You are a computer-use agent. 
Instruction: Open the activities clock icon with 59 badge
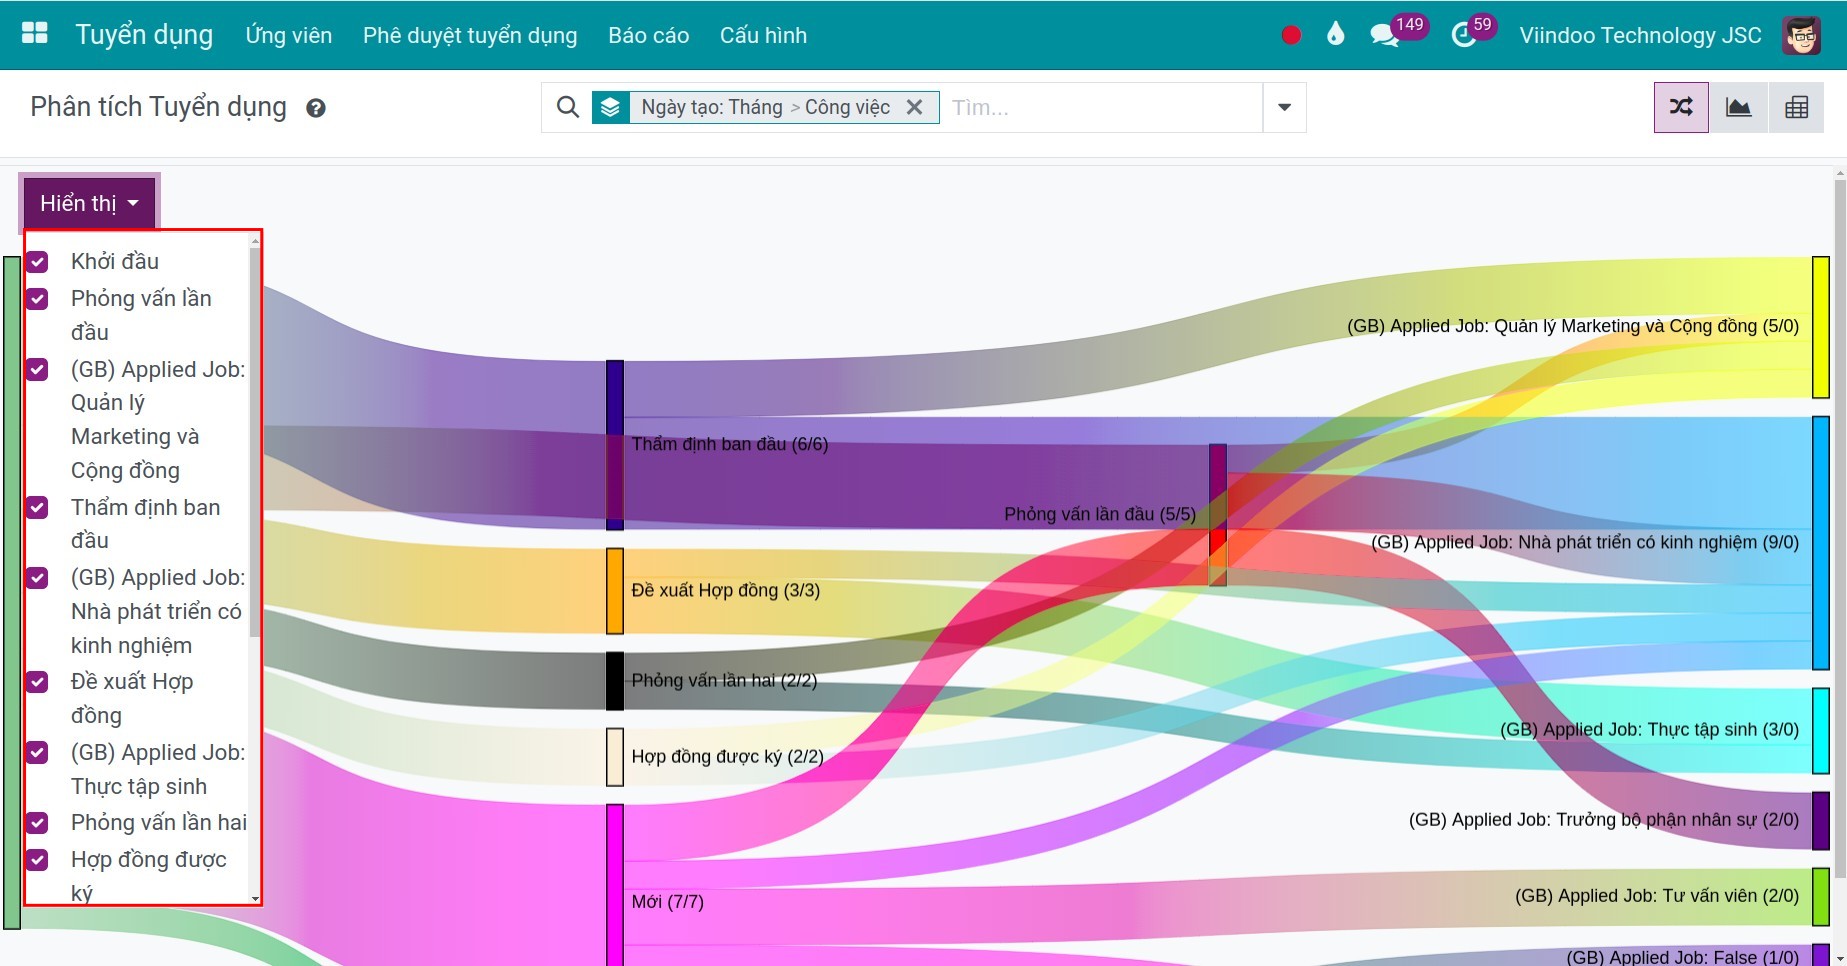point(1464,35)
